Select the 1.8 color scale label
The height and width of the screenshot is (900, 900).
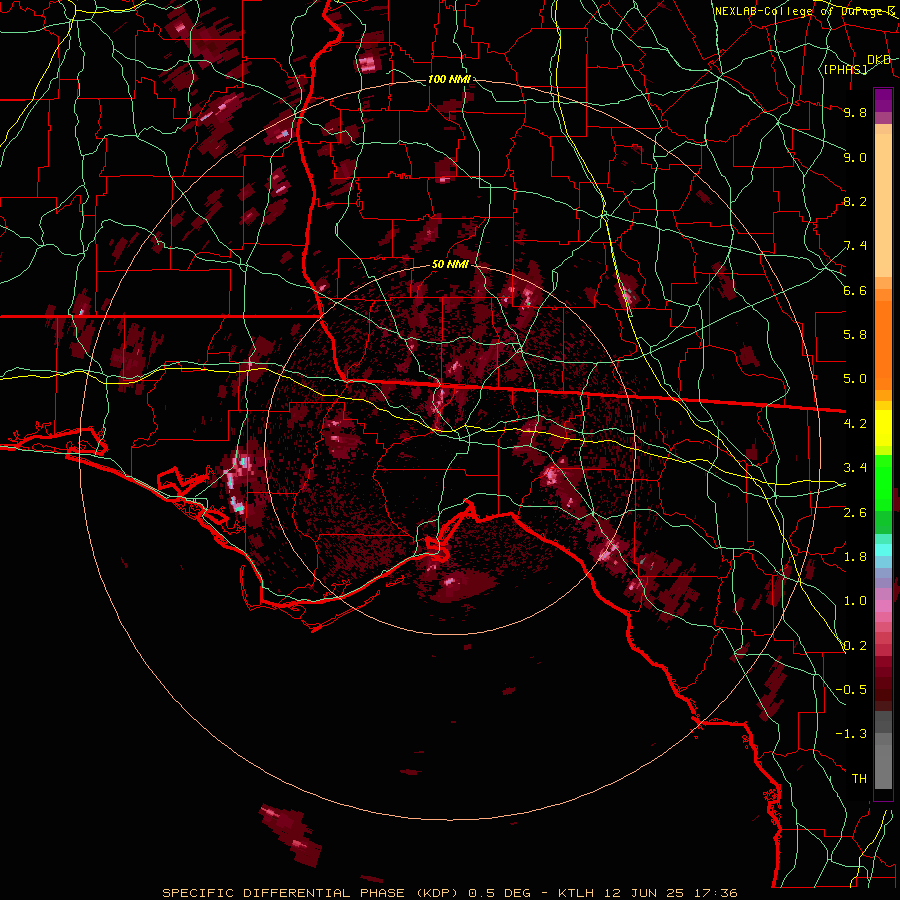tap(855, 557)
